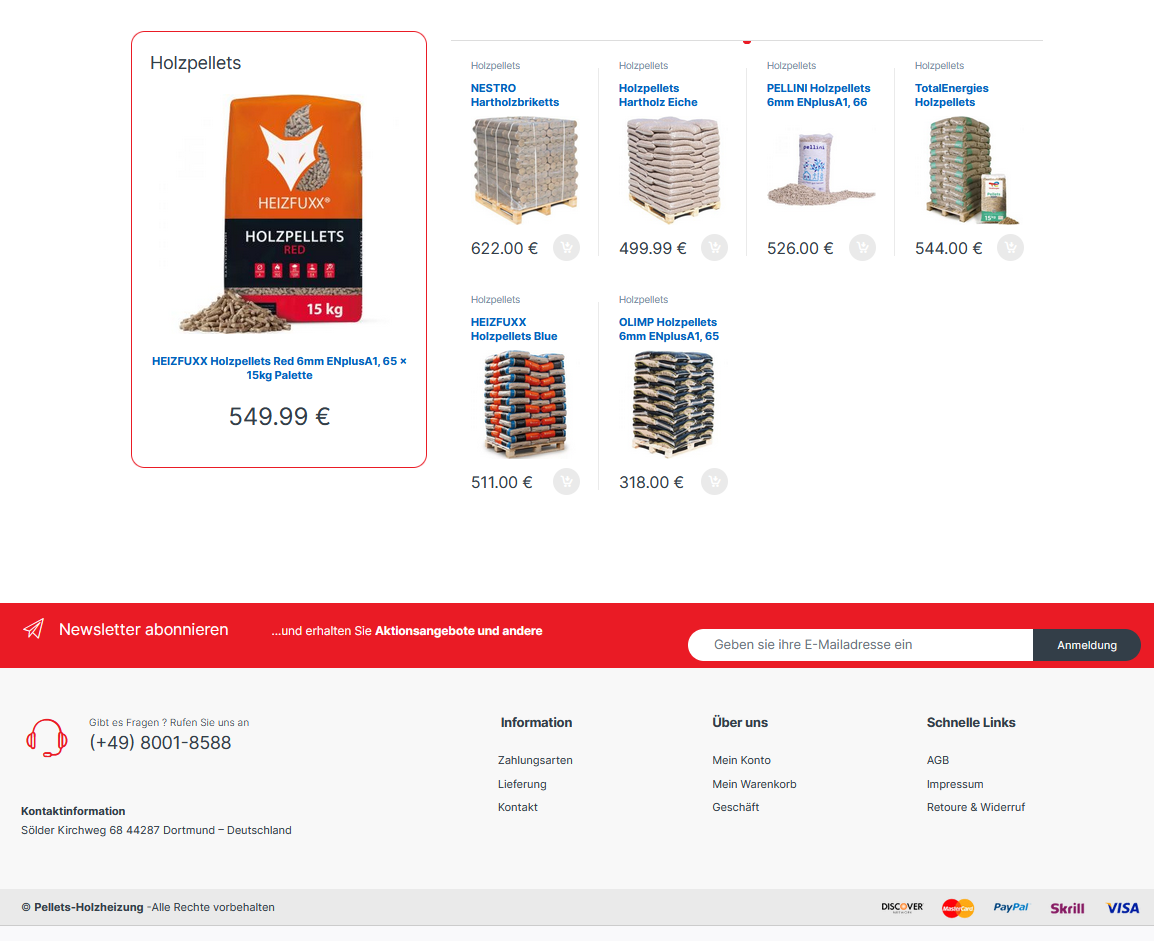Click the Pellets-Holzheizung copyright name
Viewport: 1154px width, 941px height.
(88, 907)
